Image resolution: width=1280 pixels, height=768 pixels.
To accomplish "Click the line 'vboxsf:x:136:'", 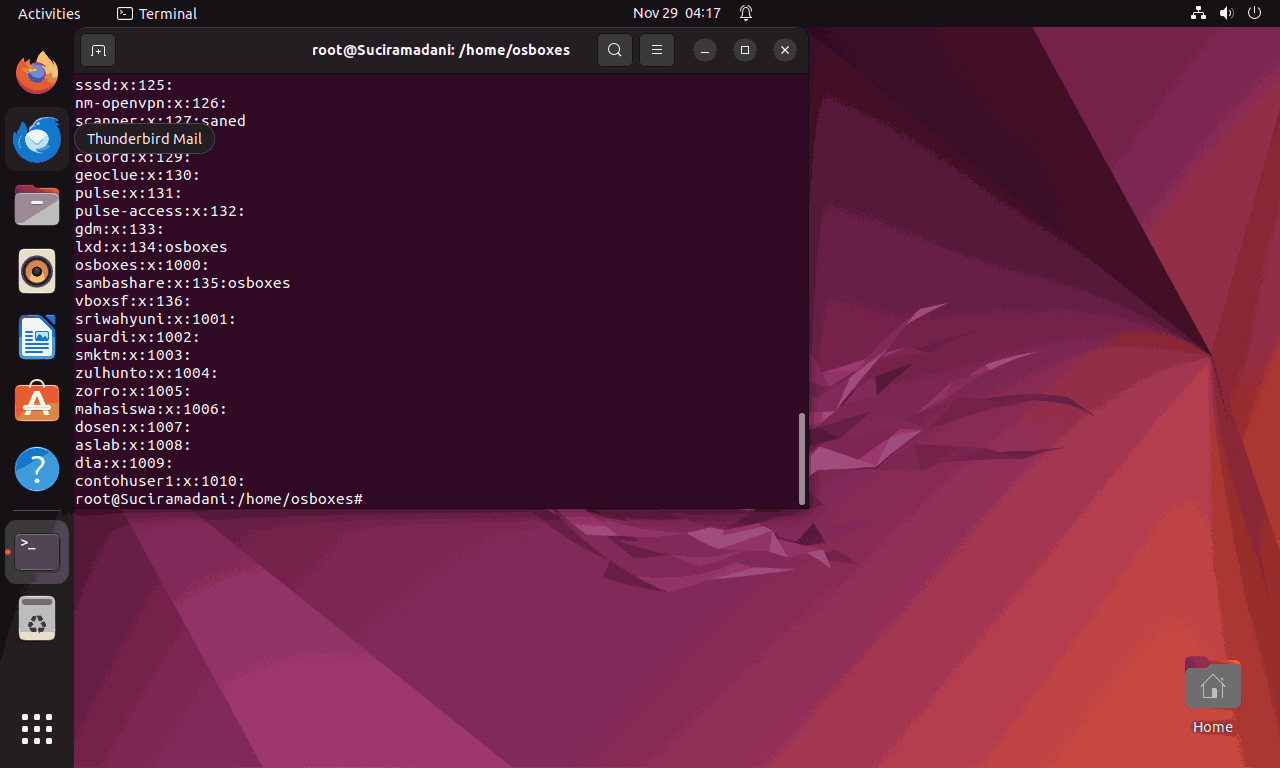I will [133, 301].
